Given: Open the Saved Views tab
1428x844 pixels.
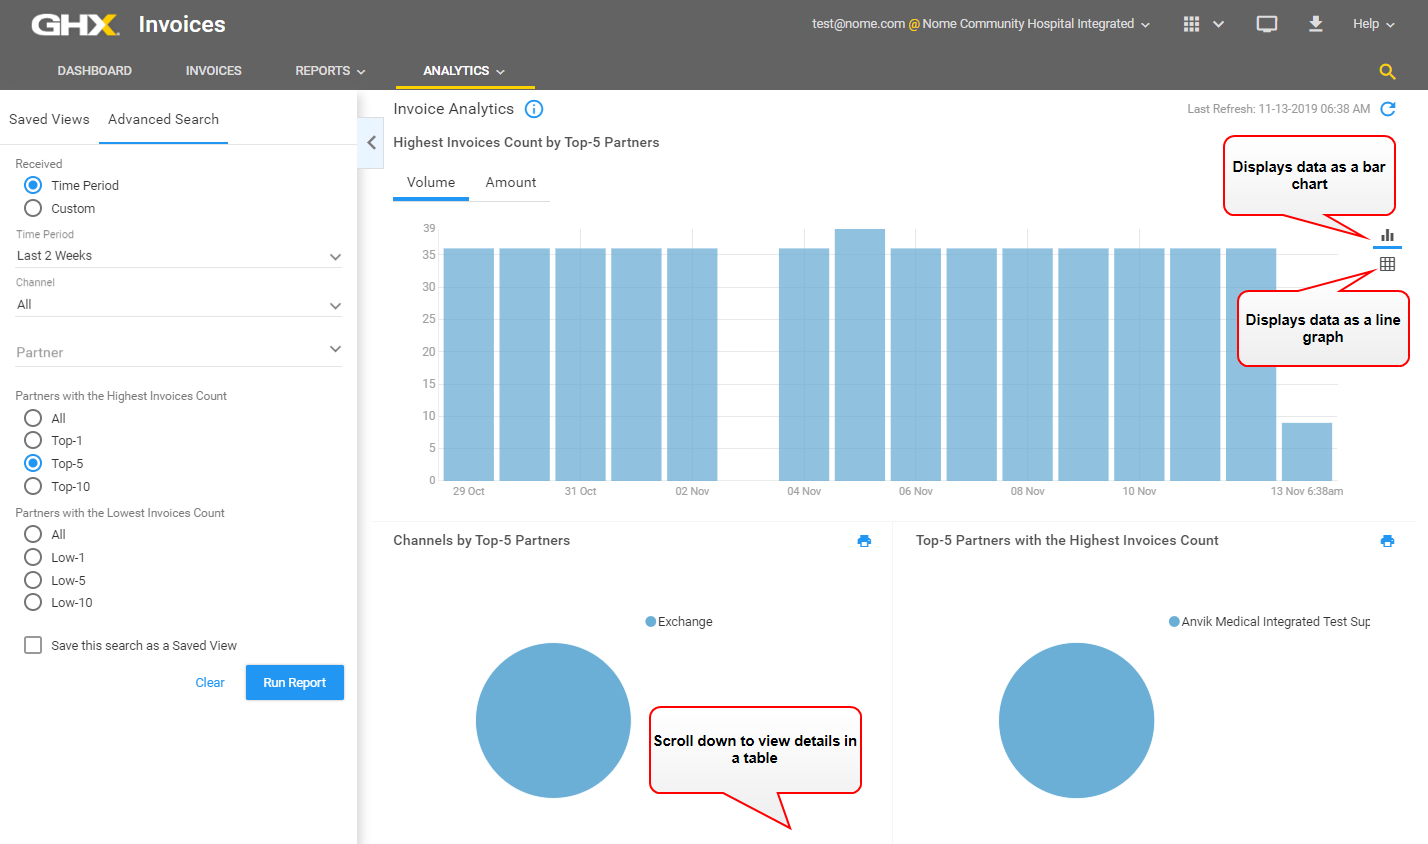Looking at the screenshot, I should click(49, 119).
